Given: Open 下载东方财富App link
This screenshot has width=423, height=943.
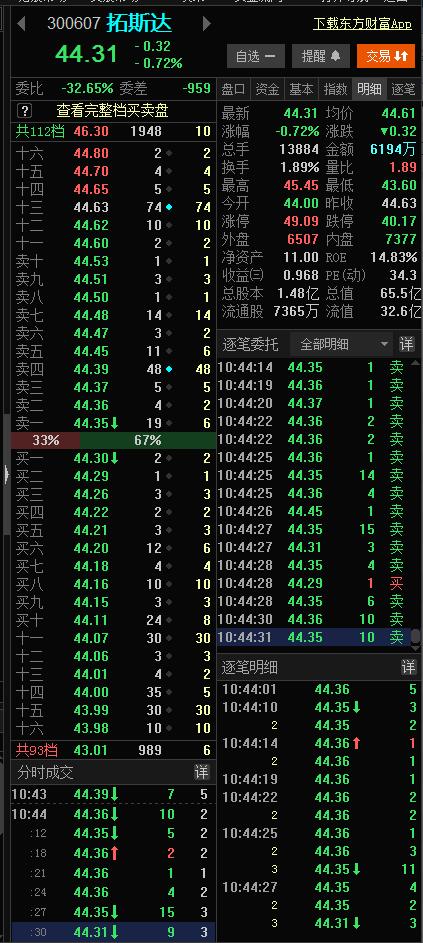Looking at the screenshot, I should point(362,23).
